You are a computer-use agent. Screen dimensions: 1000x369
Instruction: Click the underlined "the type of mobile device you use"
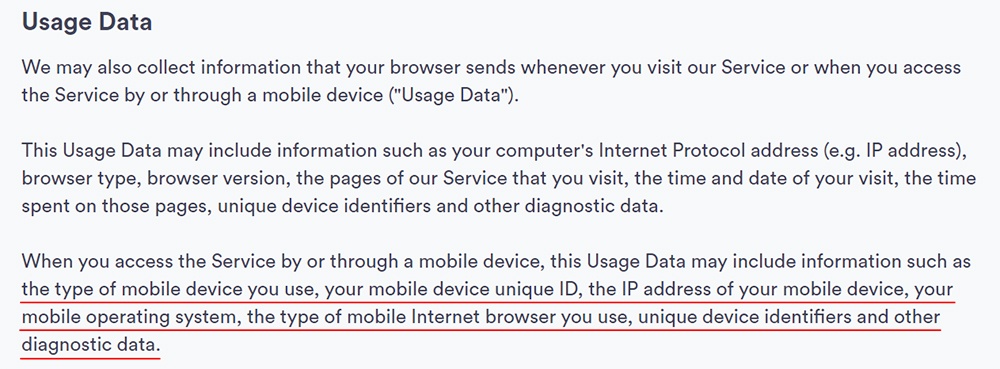pyautogui.click(x=168, y=290)
